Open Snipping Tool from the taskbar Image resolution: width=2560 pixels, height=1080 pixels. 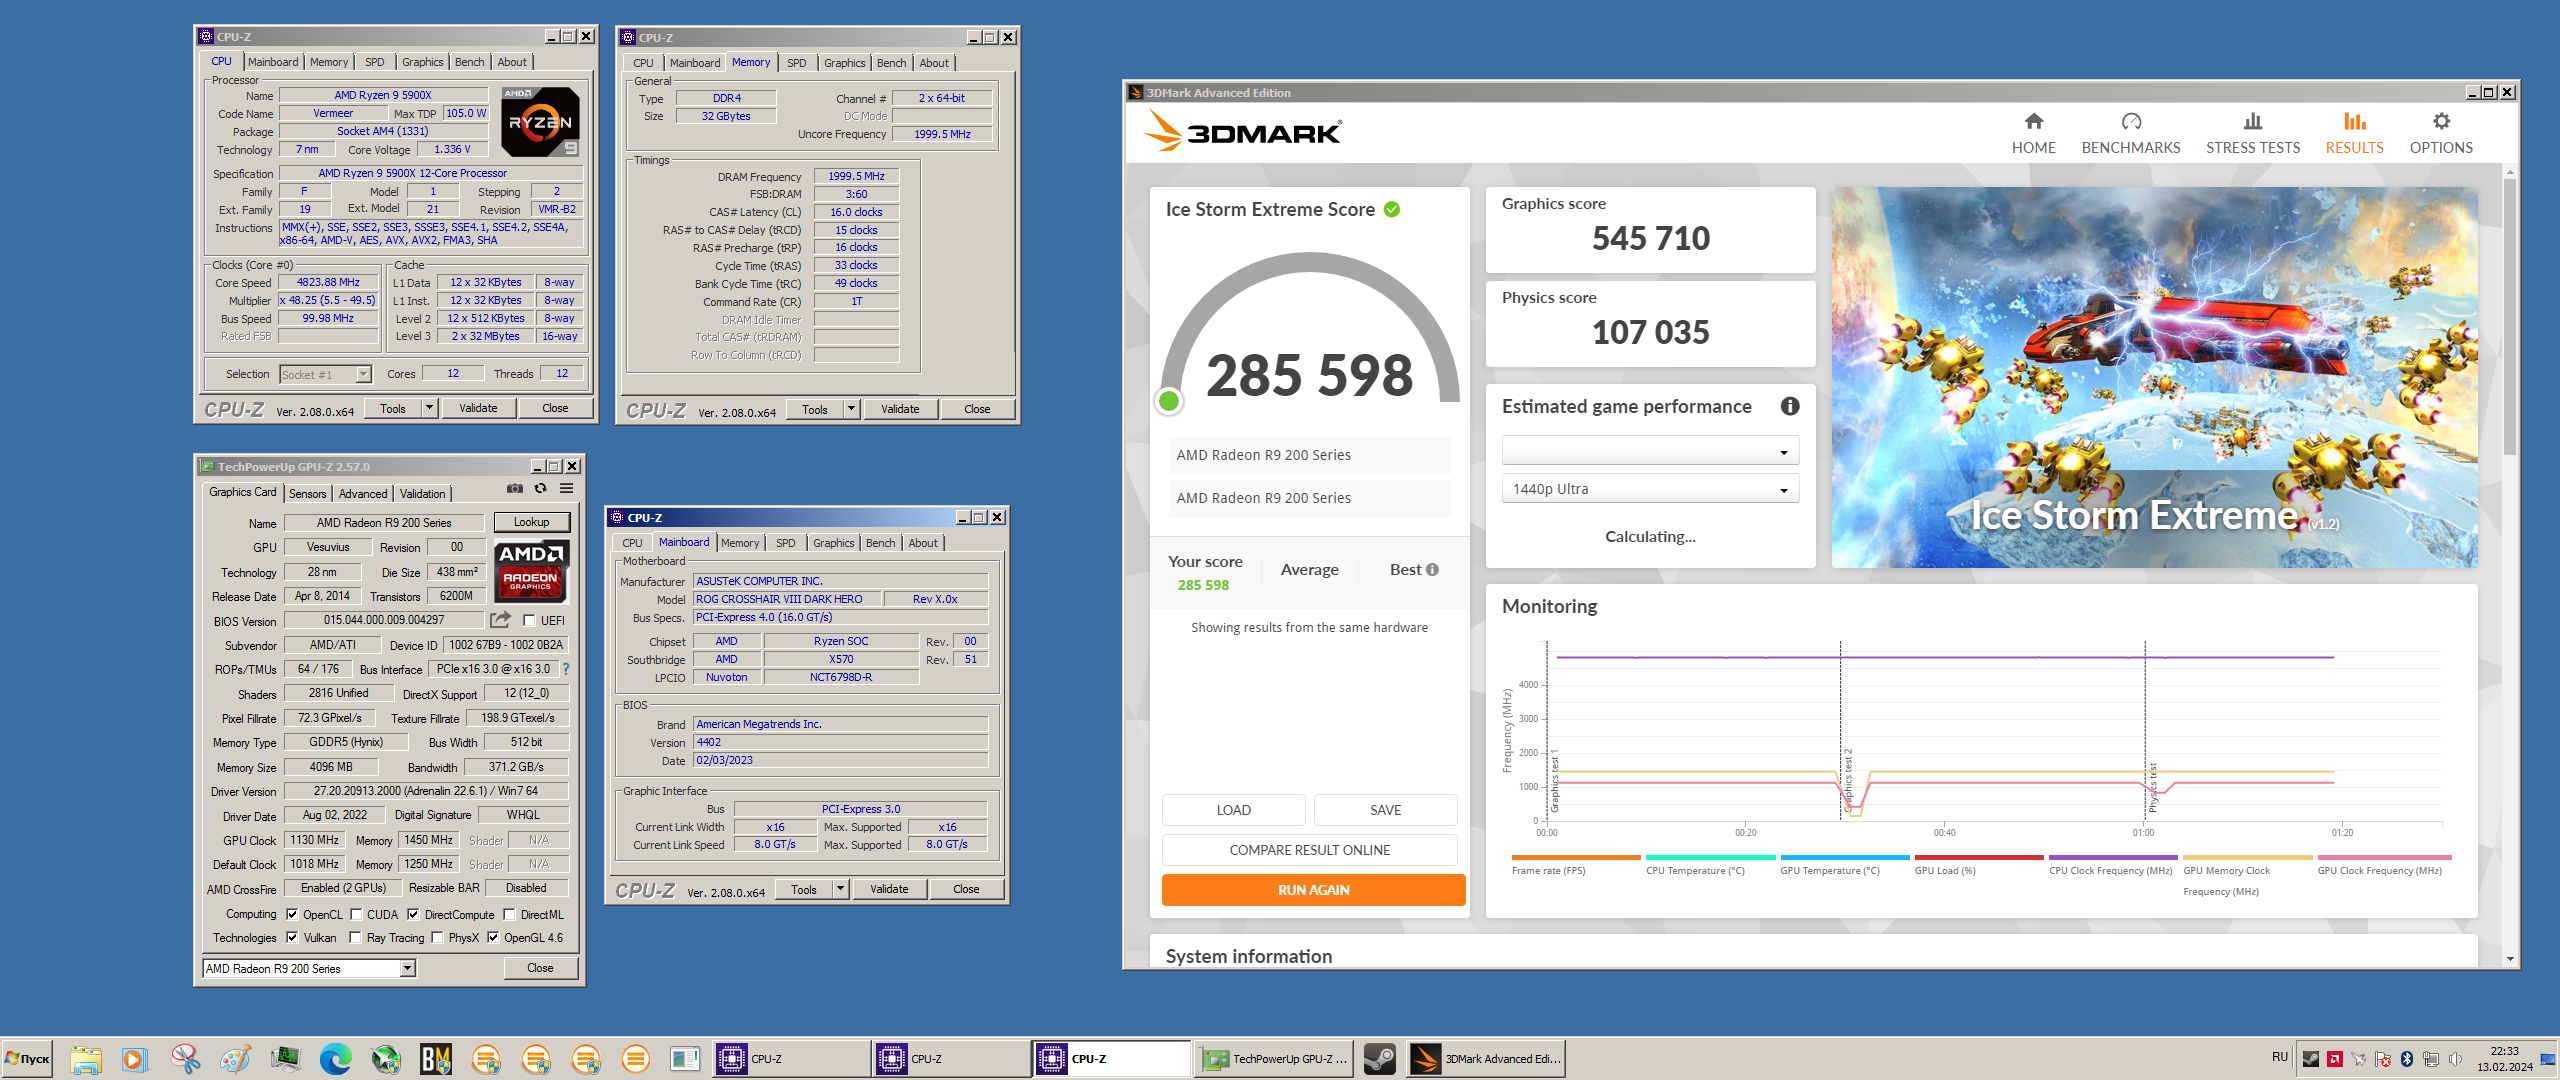[x=185, y=1059]
